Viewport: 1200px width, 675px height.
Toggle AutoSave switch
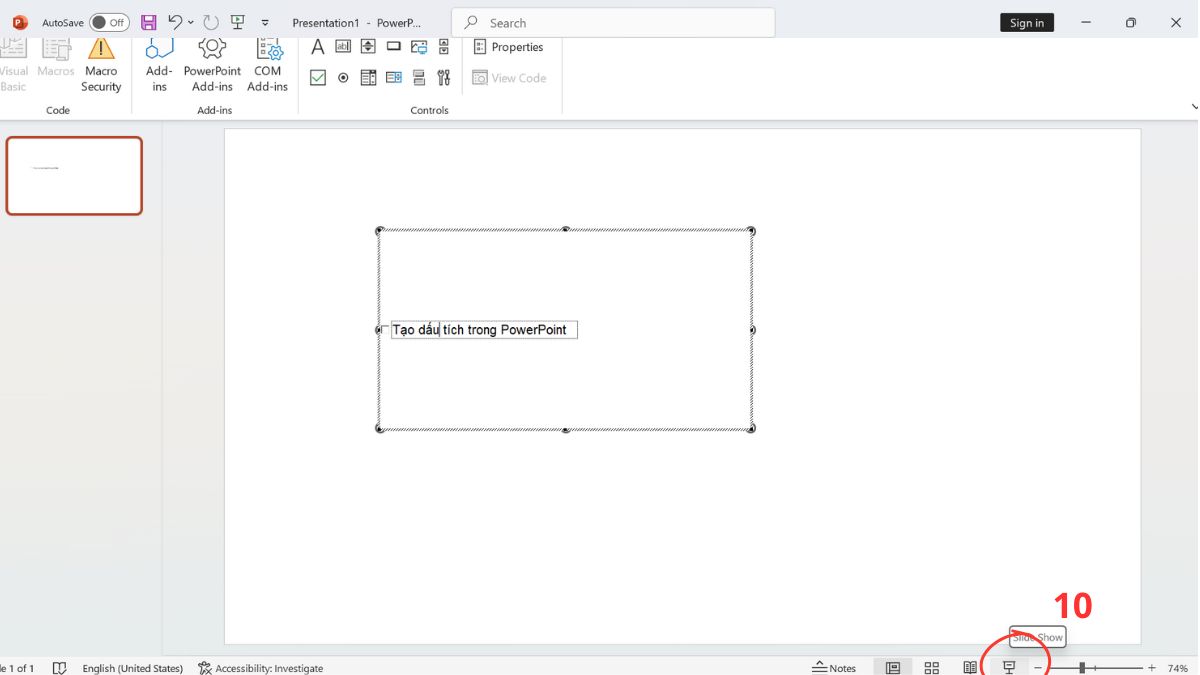(x=109, y=22)
